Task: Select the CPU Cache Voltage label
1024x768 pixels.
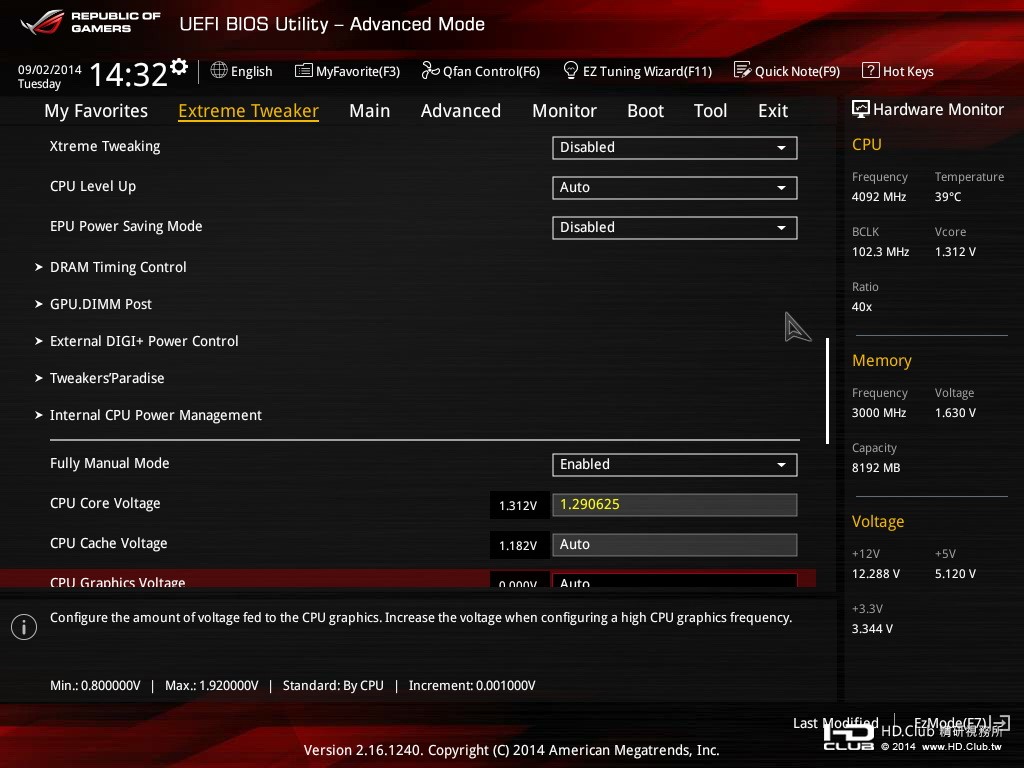Action: 108,543
